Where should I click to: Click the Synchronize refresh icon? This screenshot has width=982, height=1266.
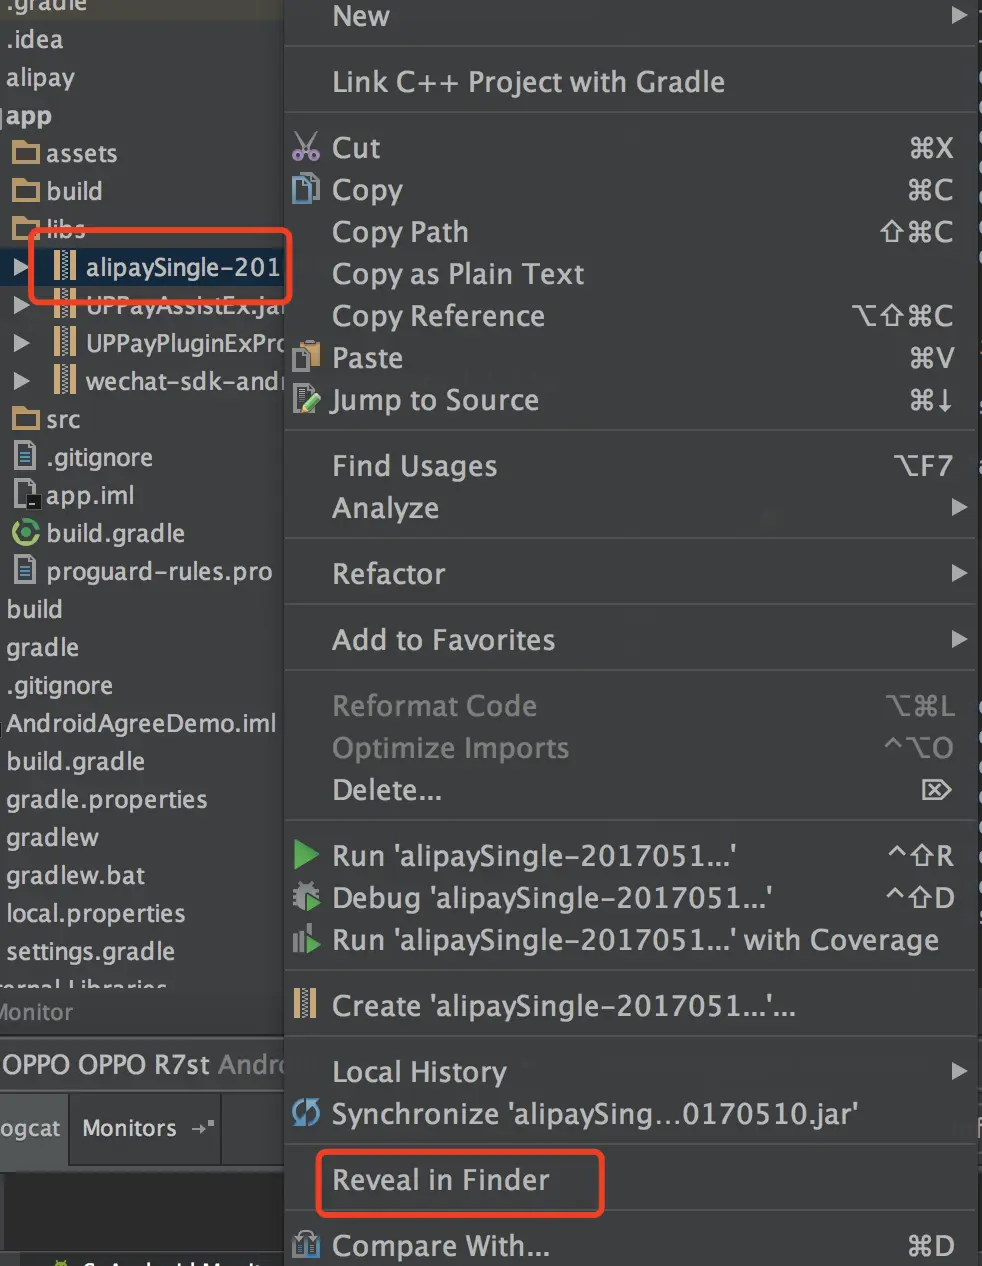(306, 1113)
